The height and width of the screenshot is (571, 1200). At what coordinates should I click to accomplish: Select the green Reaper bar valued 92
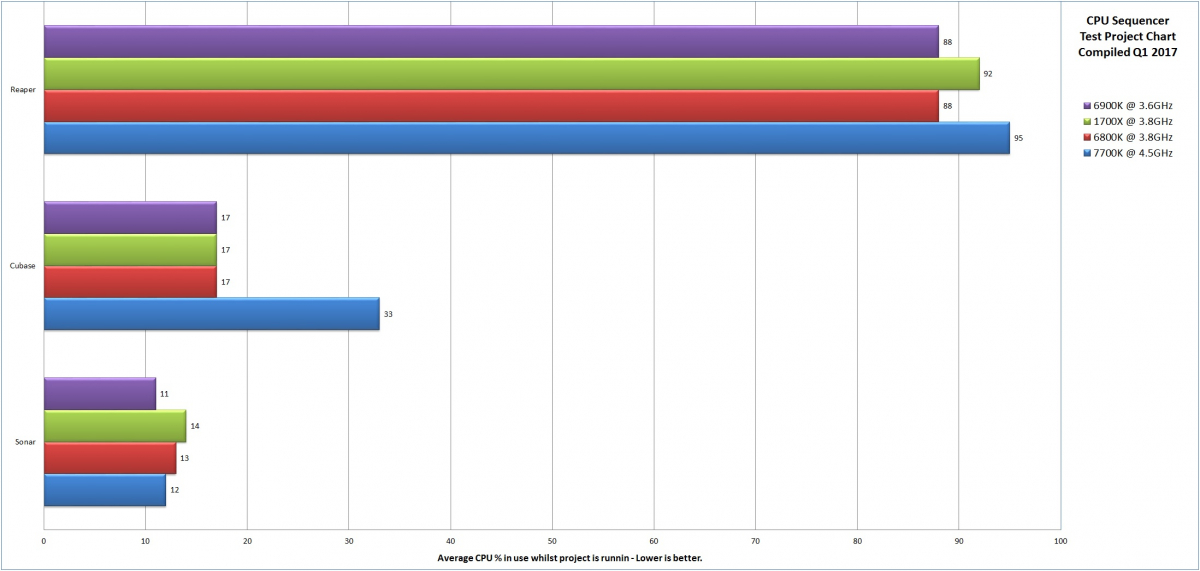tap(512, 74)
